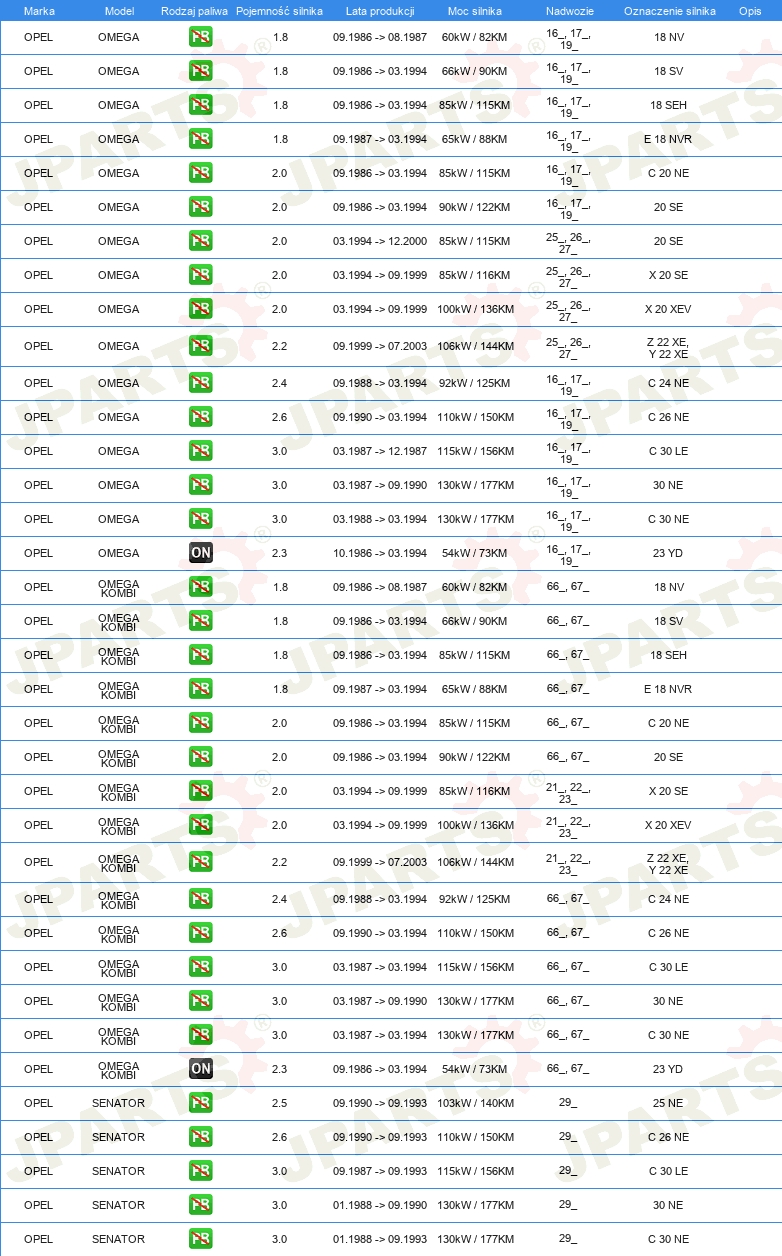
Task: Click the petrol icon for SENATOR C 30 NE
Action: [201, 1239]
